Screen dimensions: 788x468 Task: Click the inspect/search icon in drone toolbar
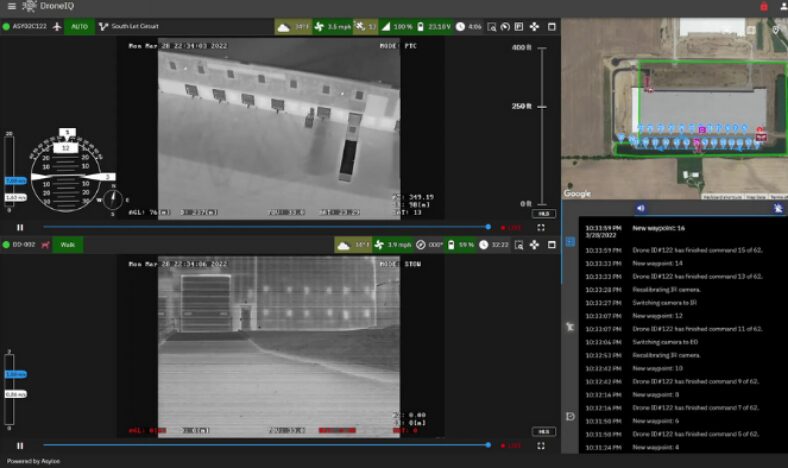491,27
